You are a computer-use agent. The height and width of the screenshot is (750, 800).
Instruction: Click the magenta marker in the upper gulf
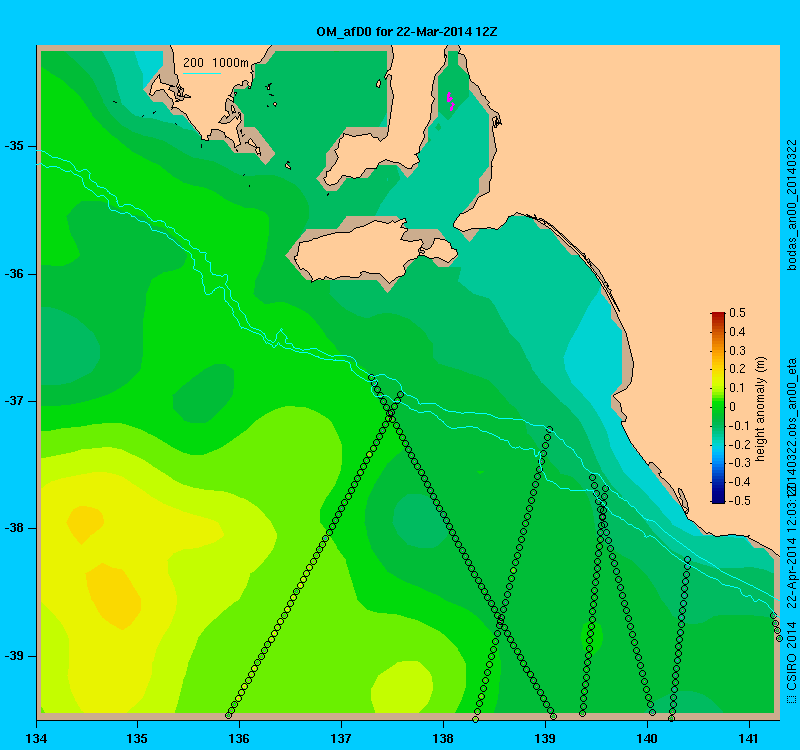click(x=450, y=101)
